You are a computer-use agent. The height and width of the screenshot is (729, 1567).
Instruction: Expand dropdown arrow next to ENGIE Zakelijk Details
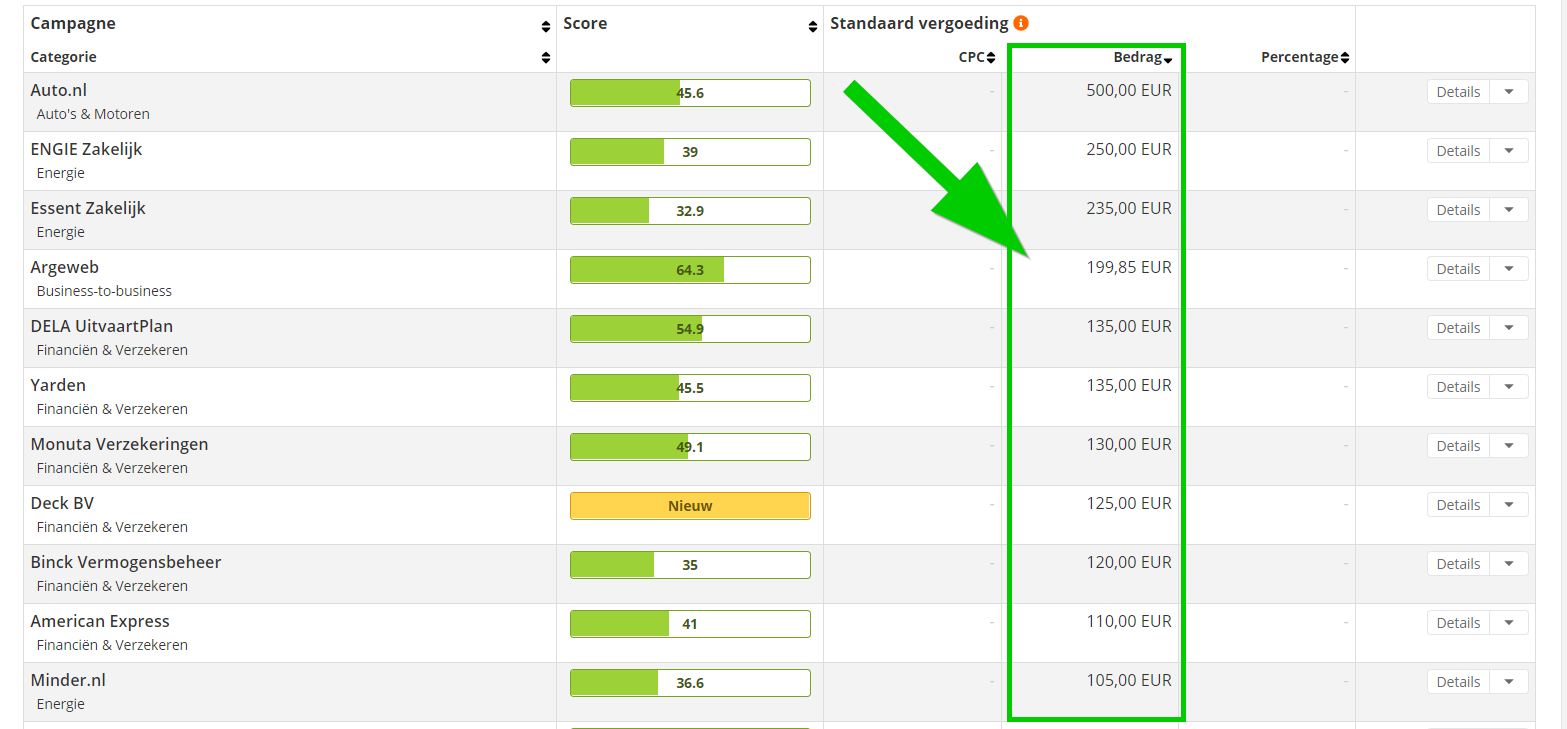tap(1509, 151)
